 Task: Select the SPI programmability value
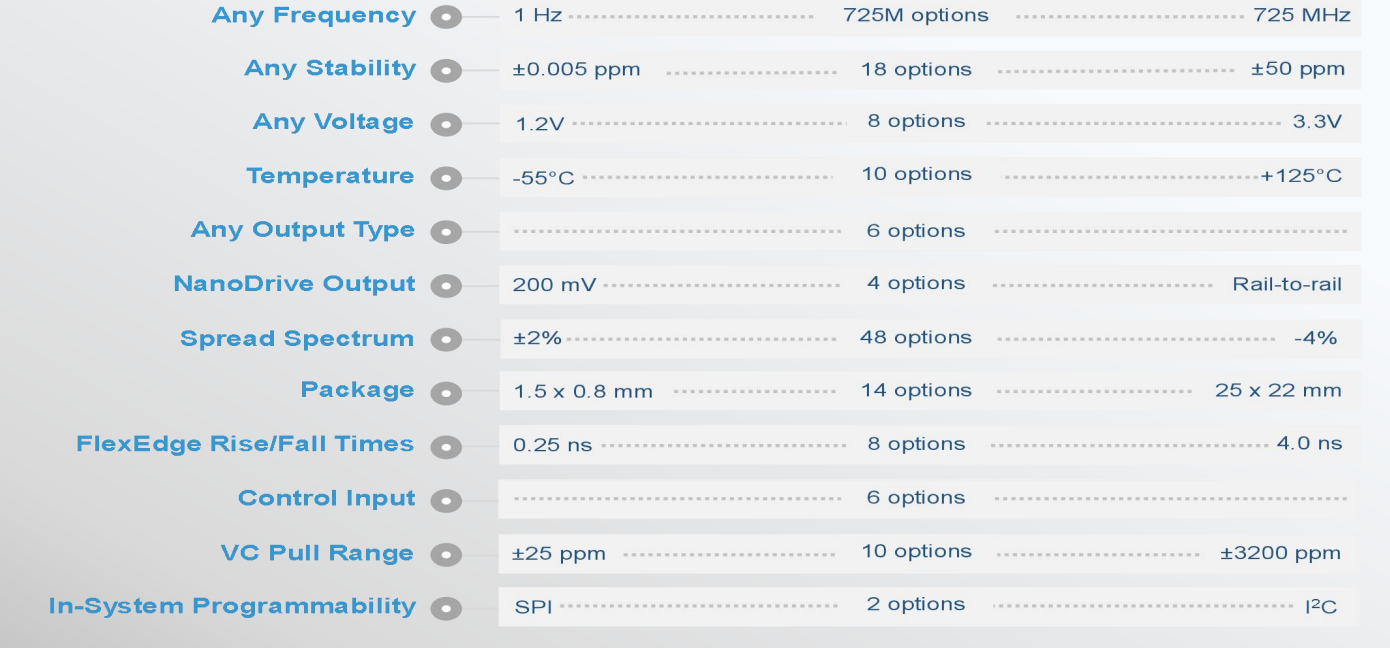click(x=533, y=607)
